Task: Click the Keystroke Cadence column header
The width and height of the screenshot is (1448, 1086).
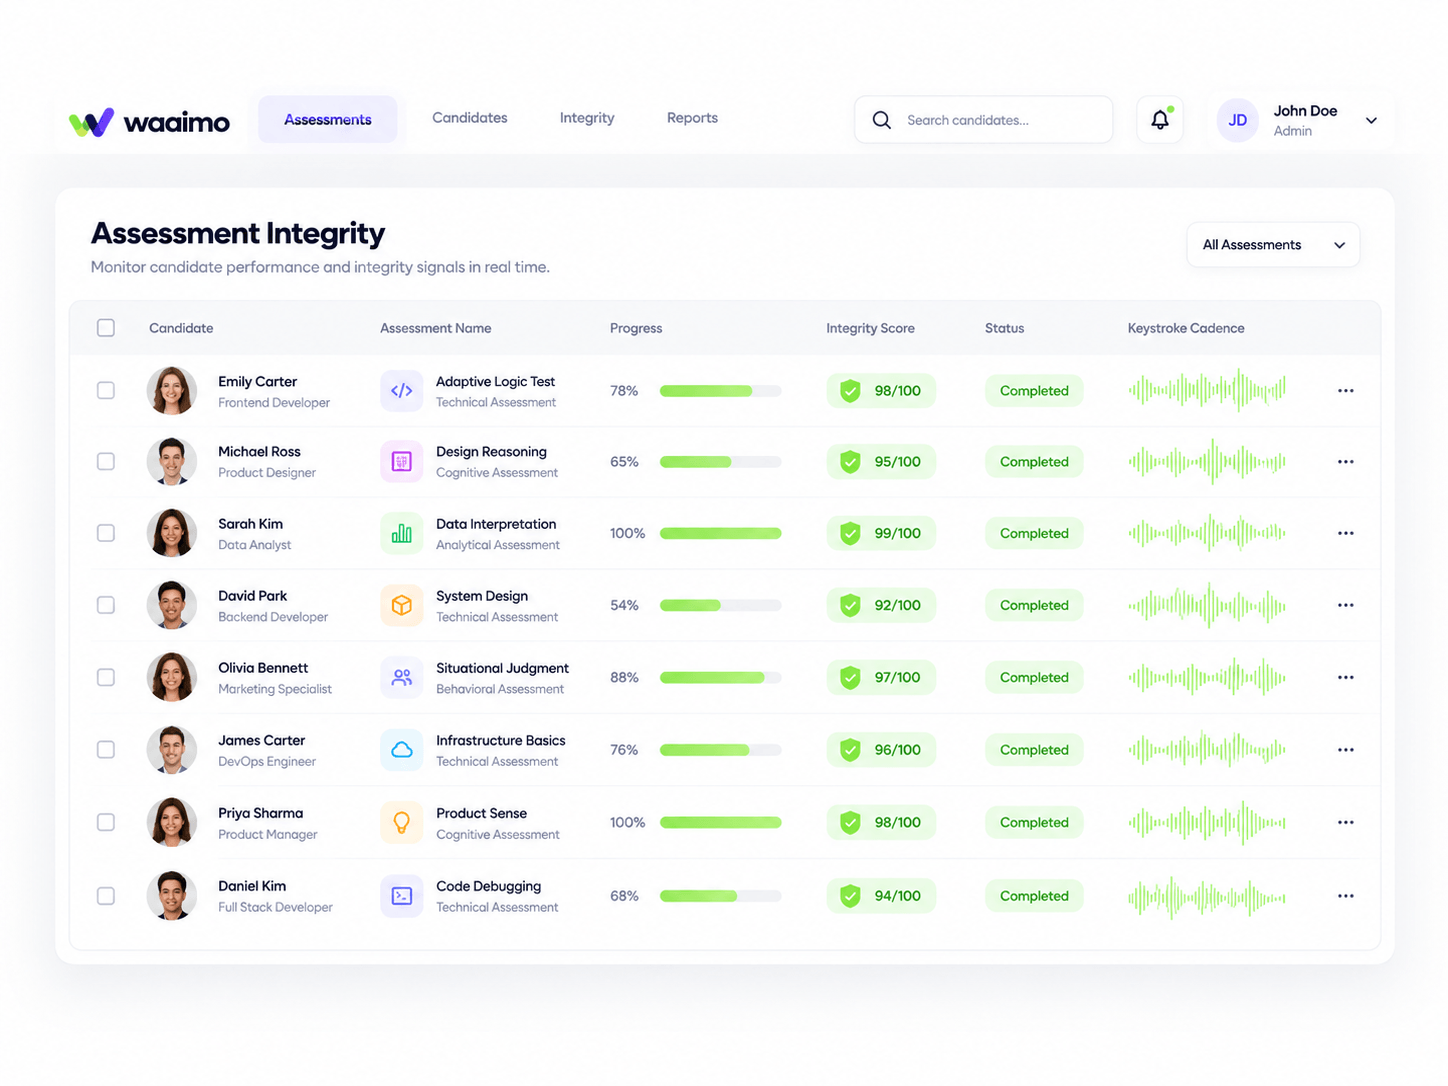Action: point(1186,328)
